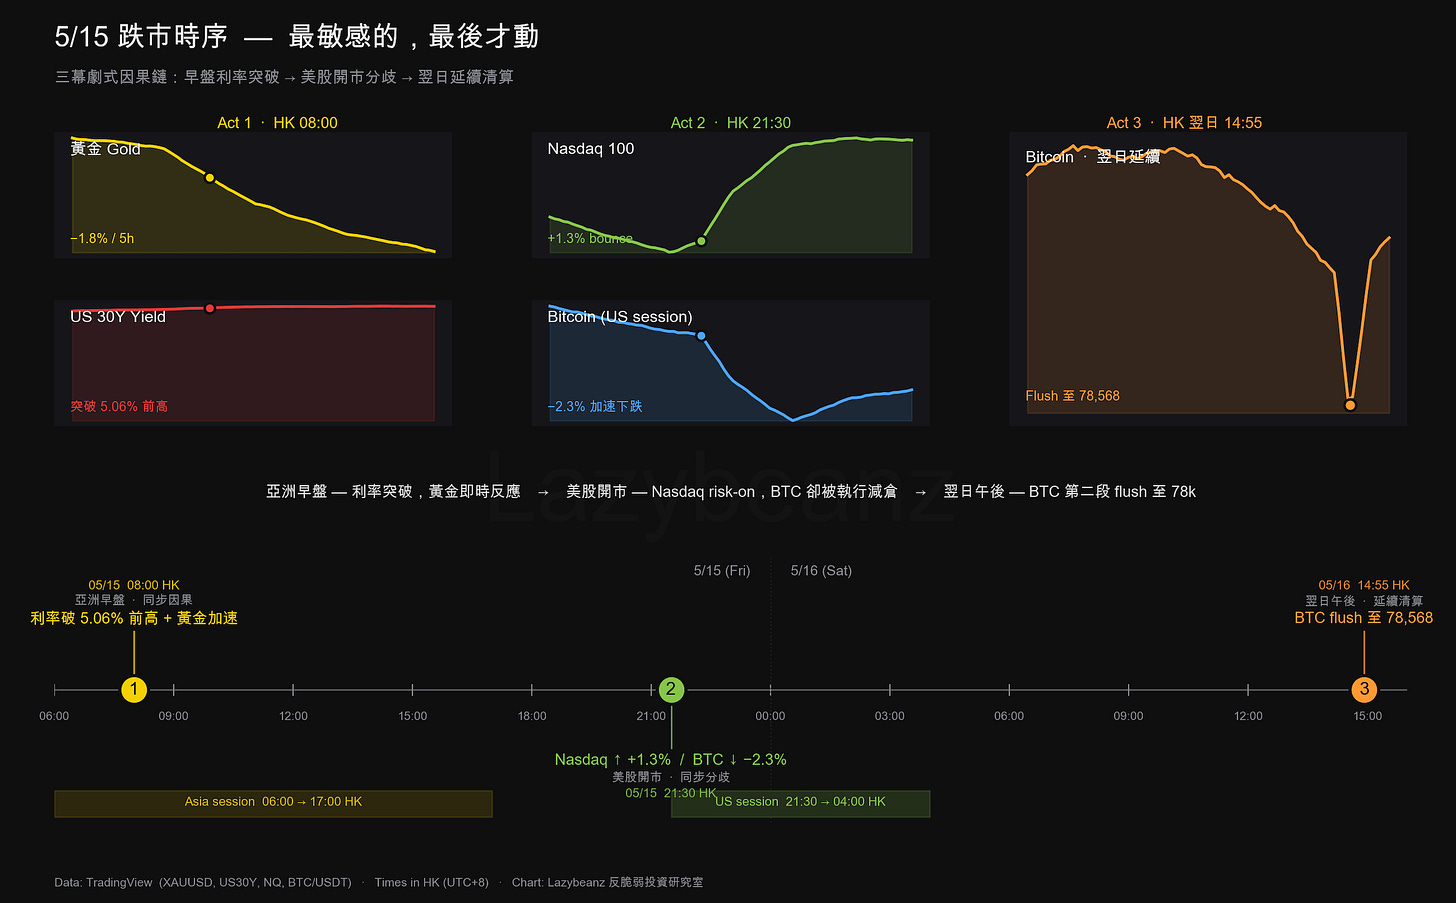Open the Nasdaq 100 chart panel
Viewport: 1456px width, 903px height.
click(731, 195)
